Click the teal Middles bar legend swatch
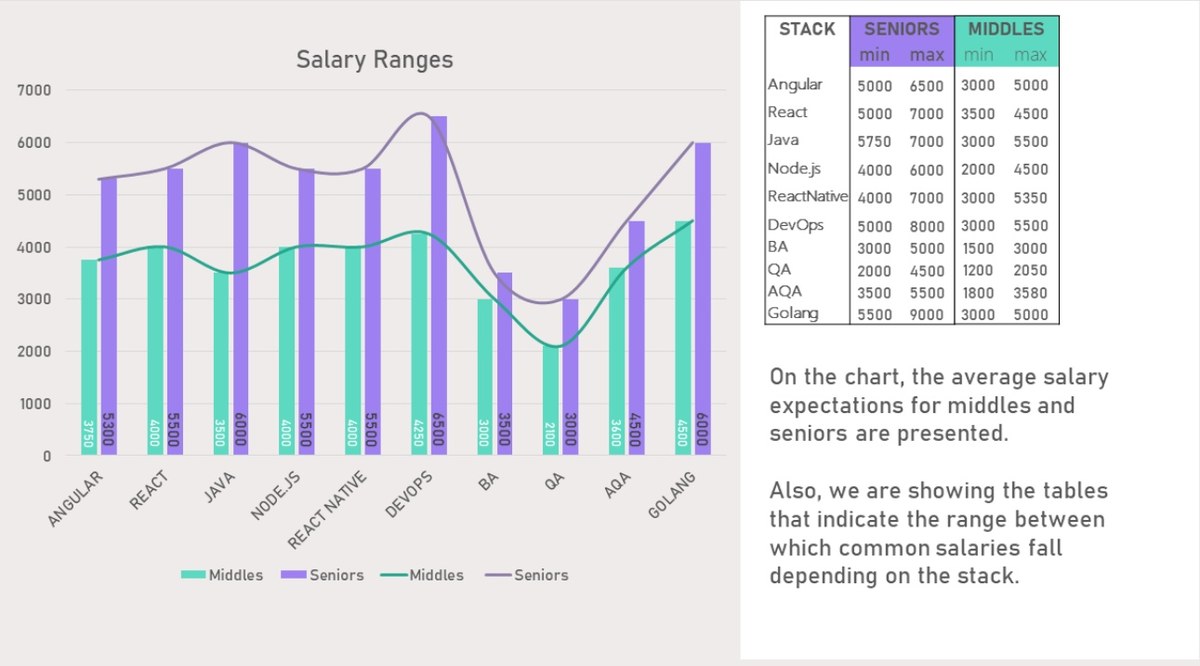The image size is (1200, 666). point(193,575)
